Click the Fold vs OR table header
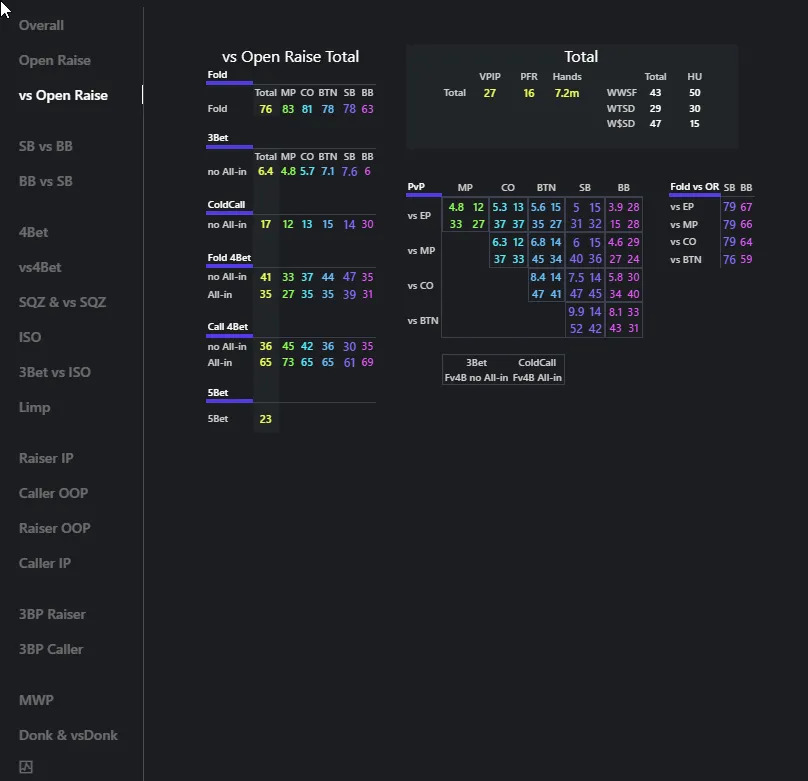 (x=694, y=187)
